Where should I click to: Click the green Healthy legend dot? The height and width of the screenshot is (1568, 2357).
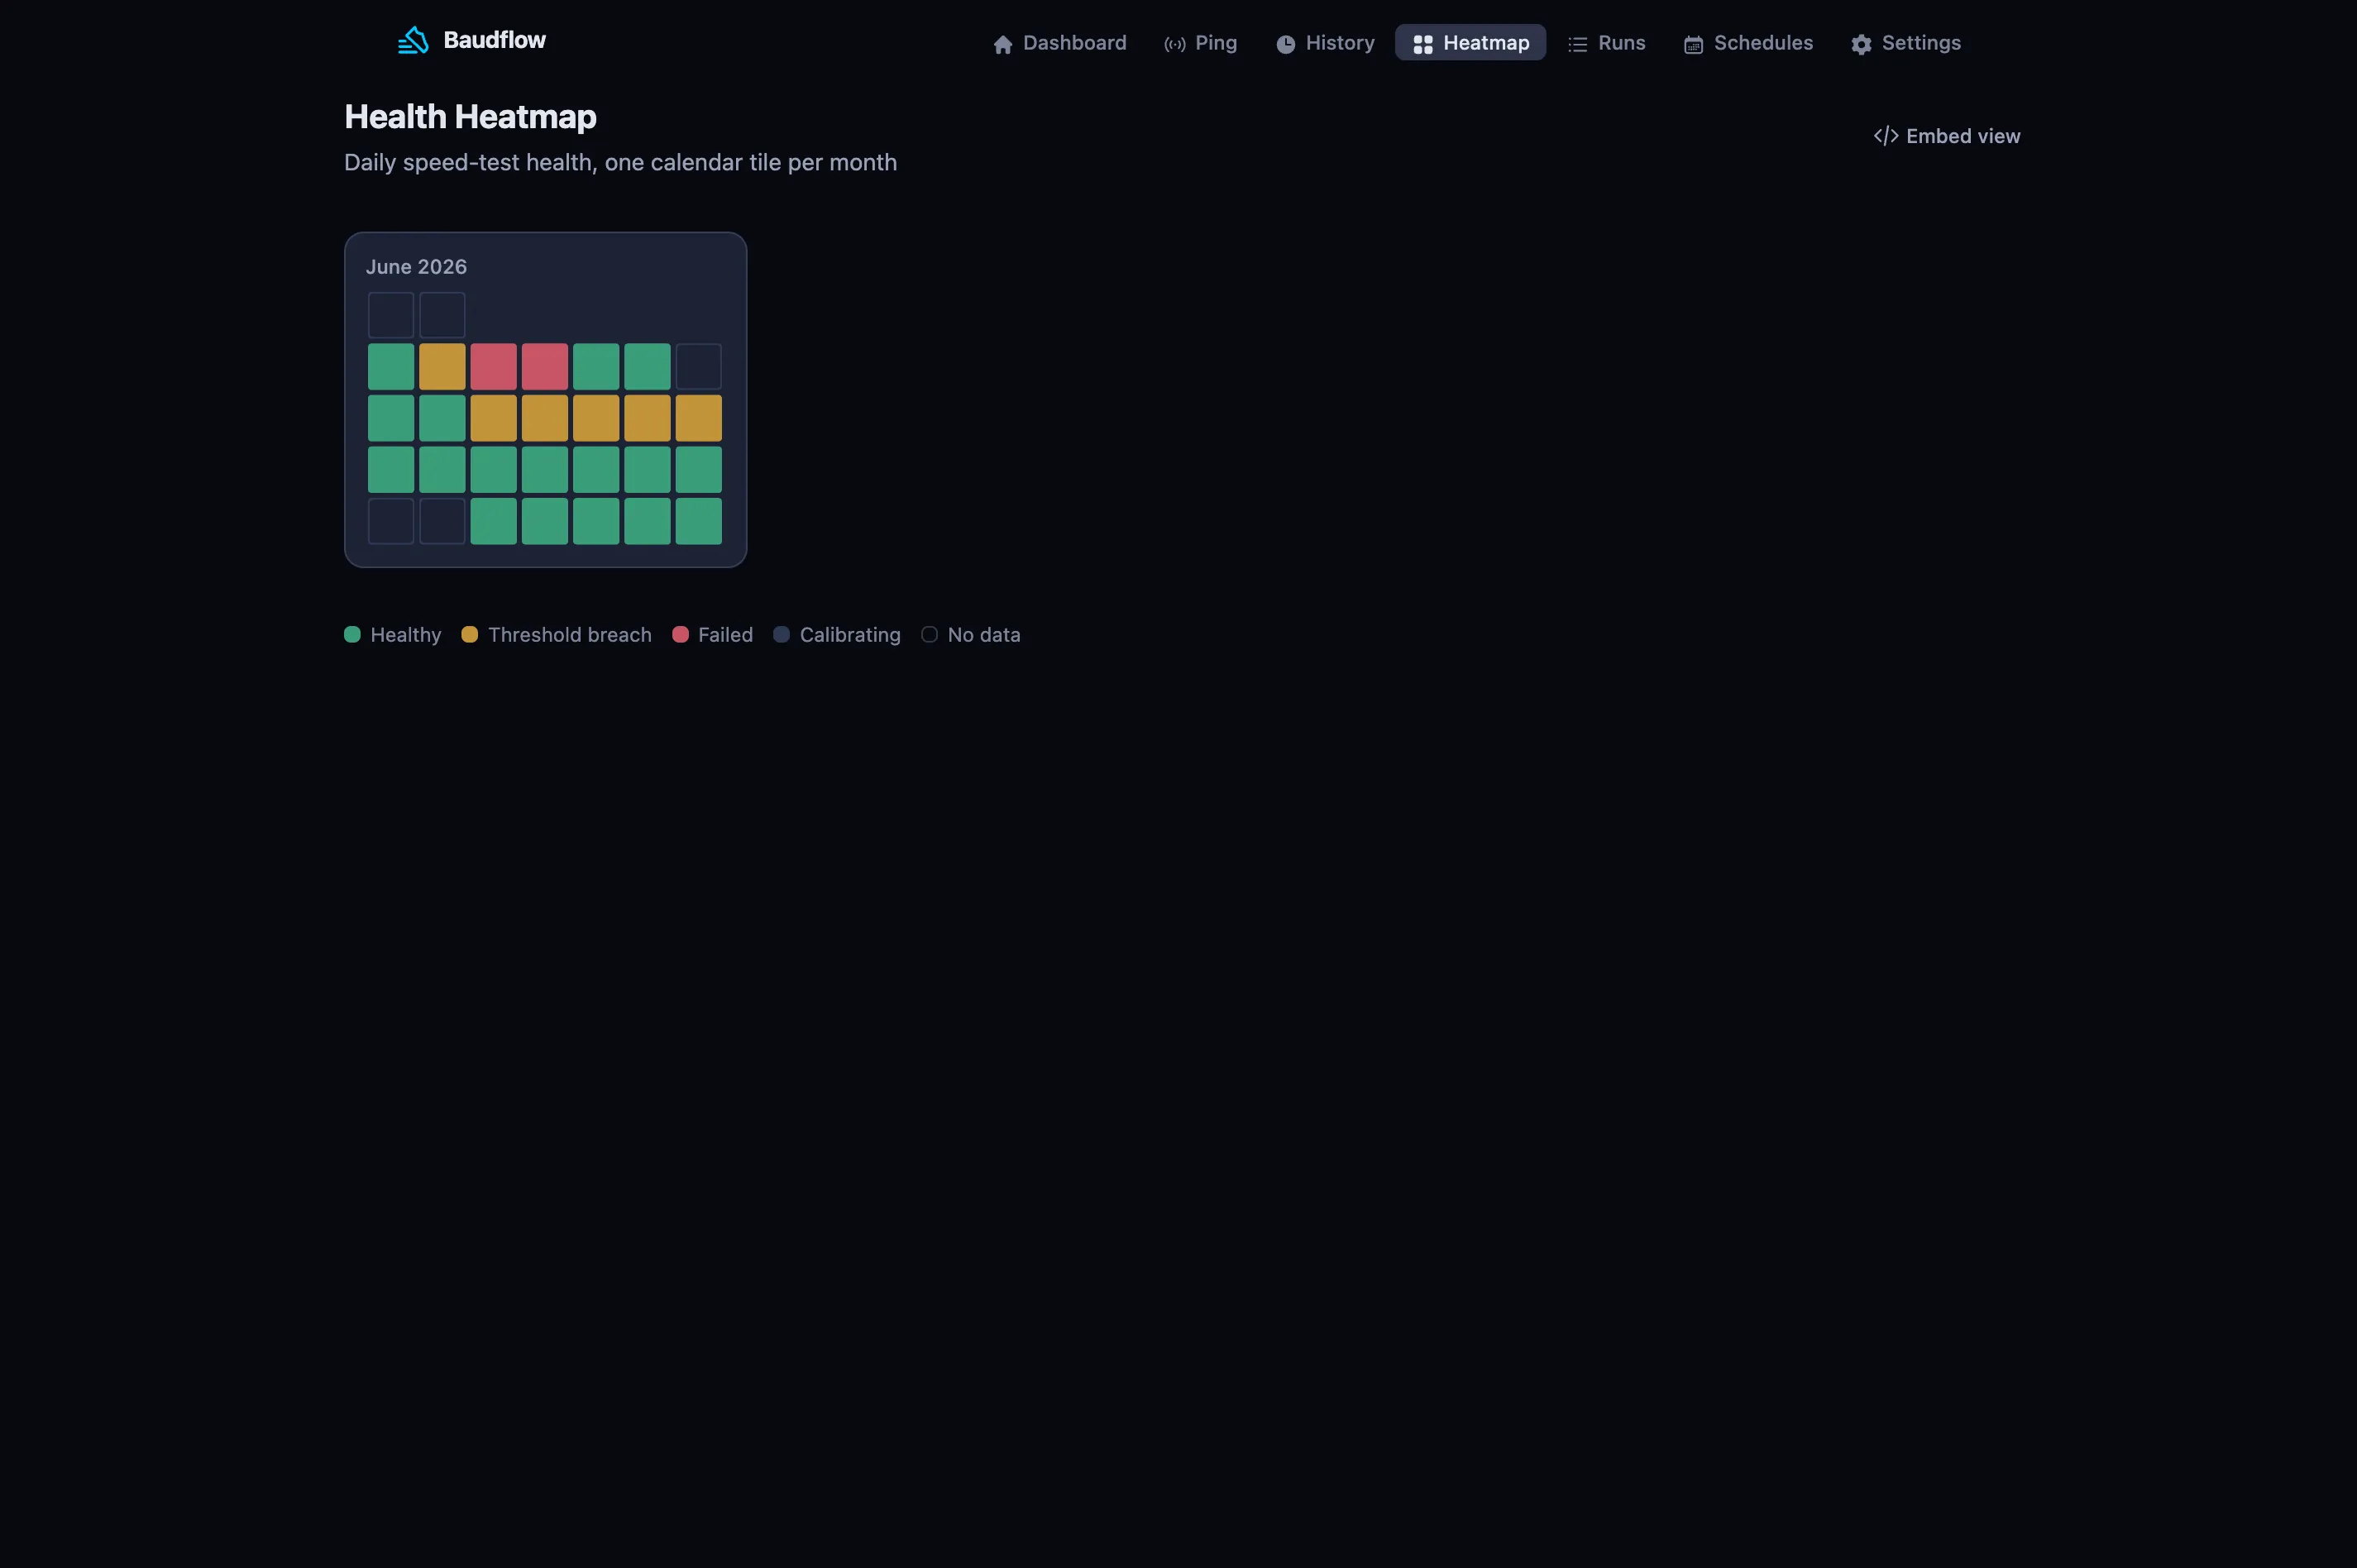[x=352, y=634]
